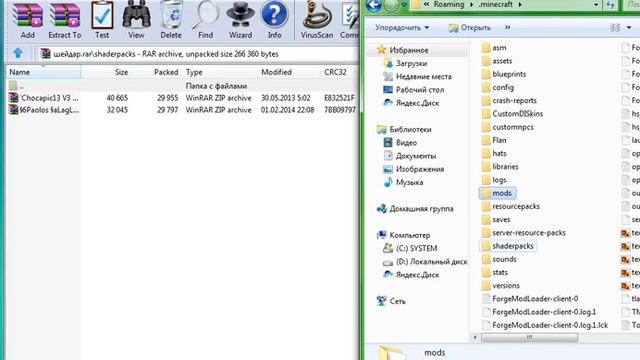640x360 pixels.
Task: Open Недавние места in sidebar
Action: (423, 77)
